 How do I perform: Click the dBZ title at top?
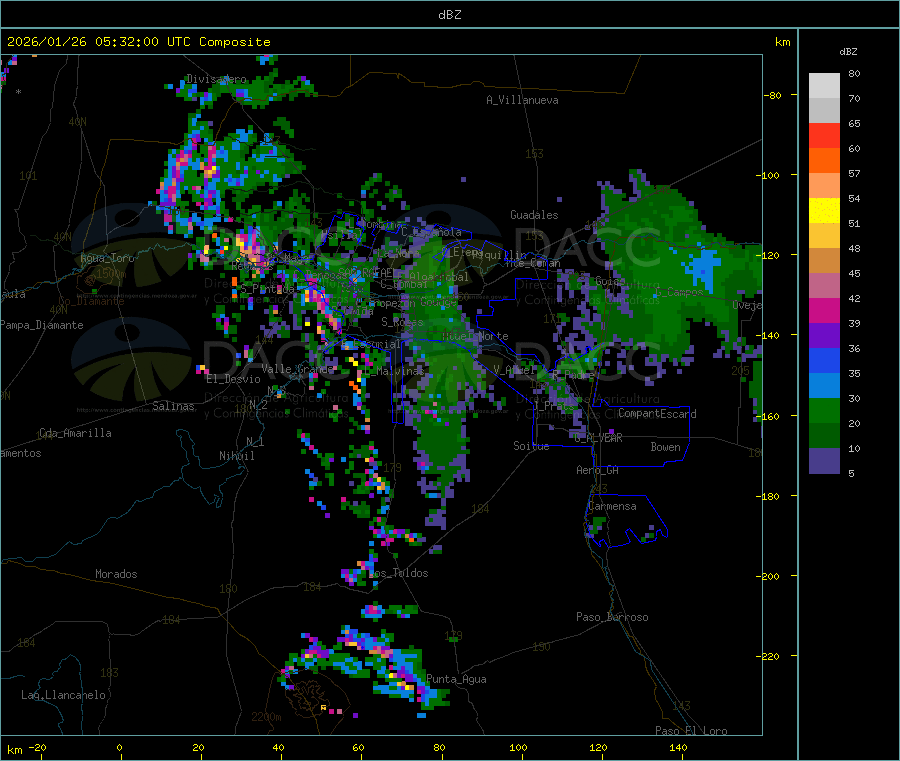point(449,15)
